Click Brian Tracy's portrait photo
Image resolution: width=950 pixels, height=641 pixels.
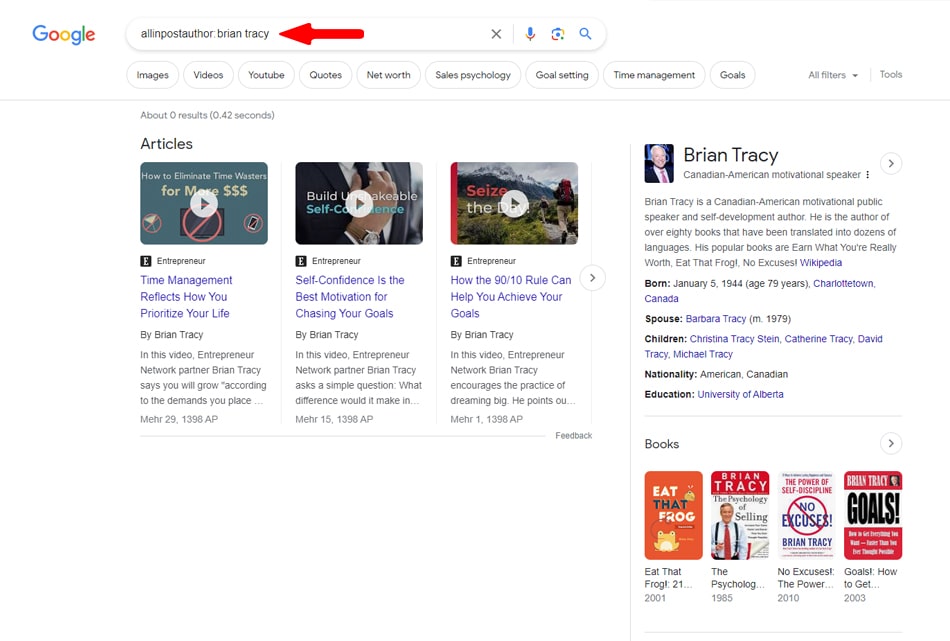[x=659, y=164]
